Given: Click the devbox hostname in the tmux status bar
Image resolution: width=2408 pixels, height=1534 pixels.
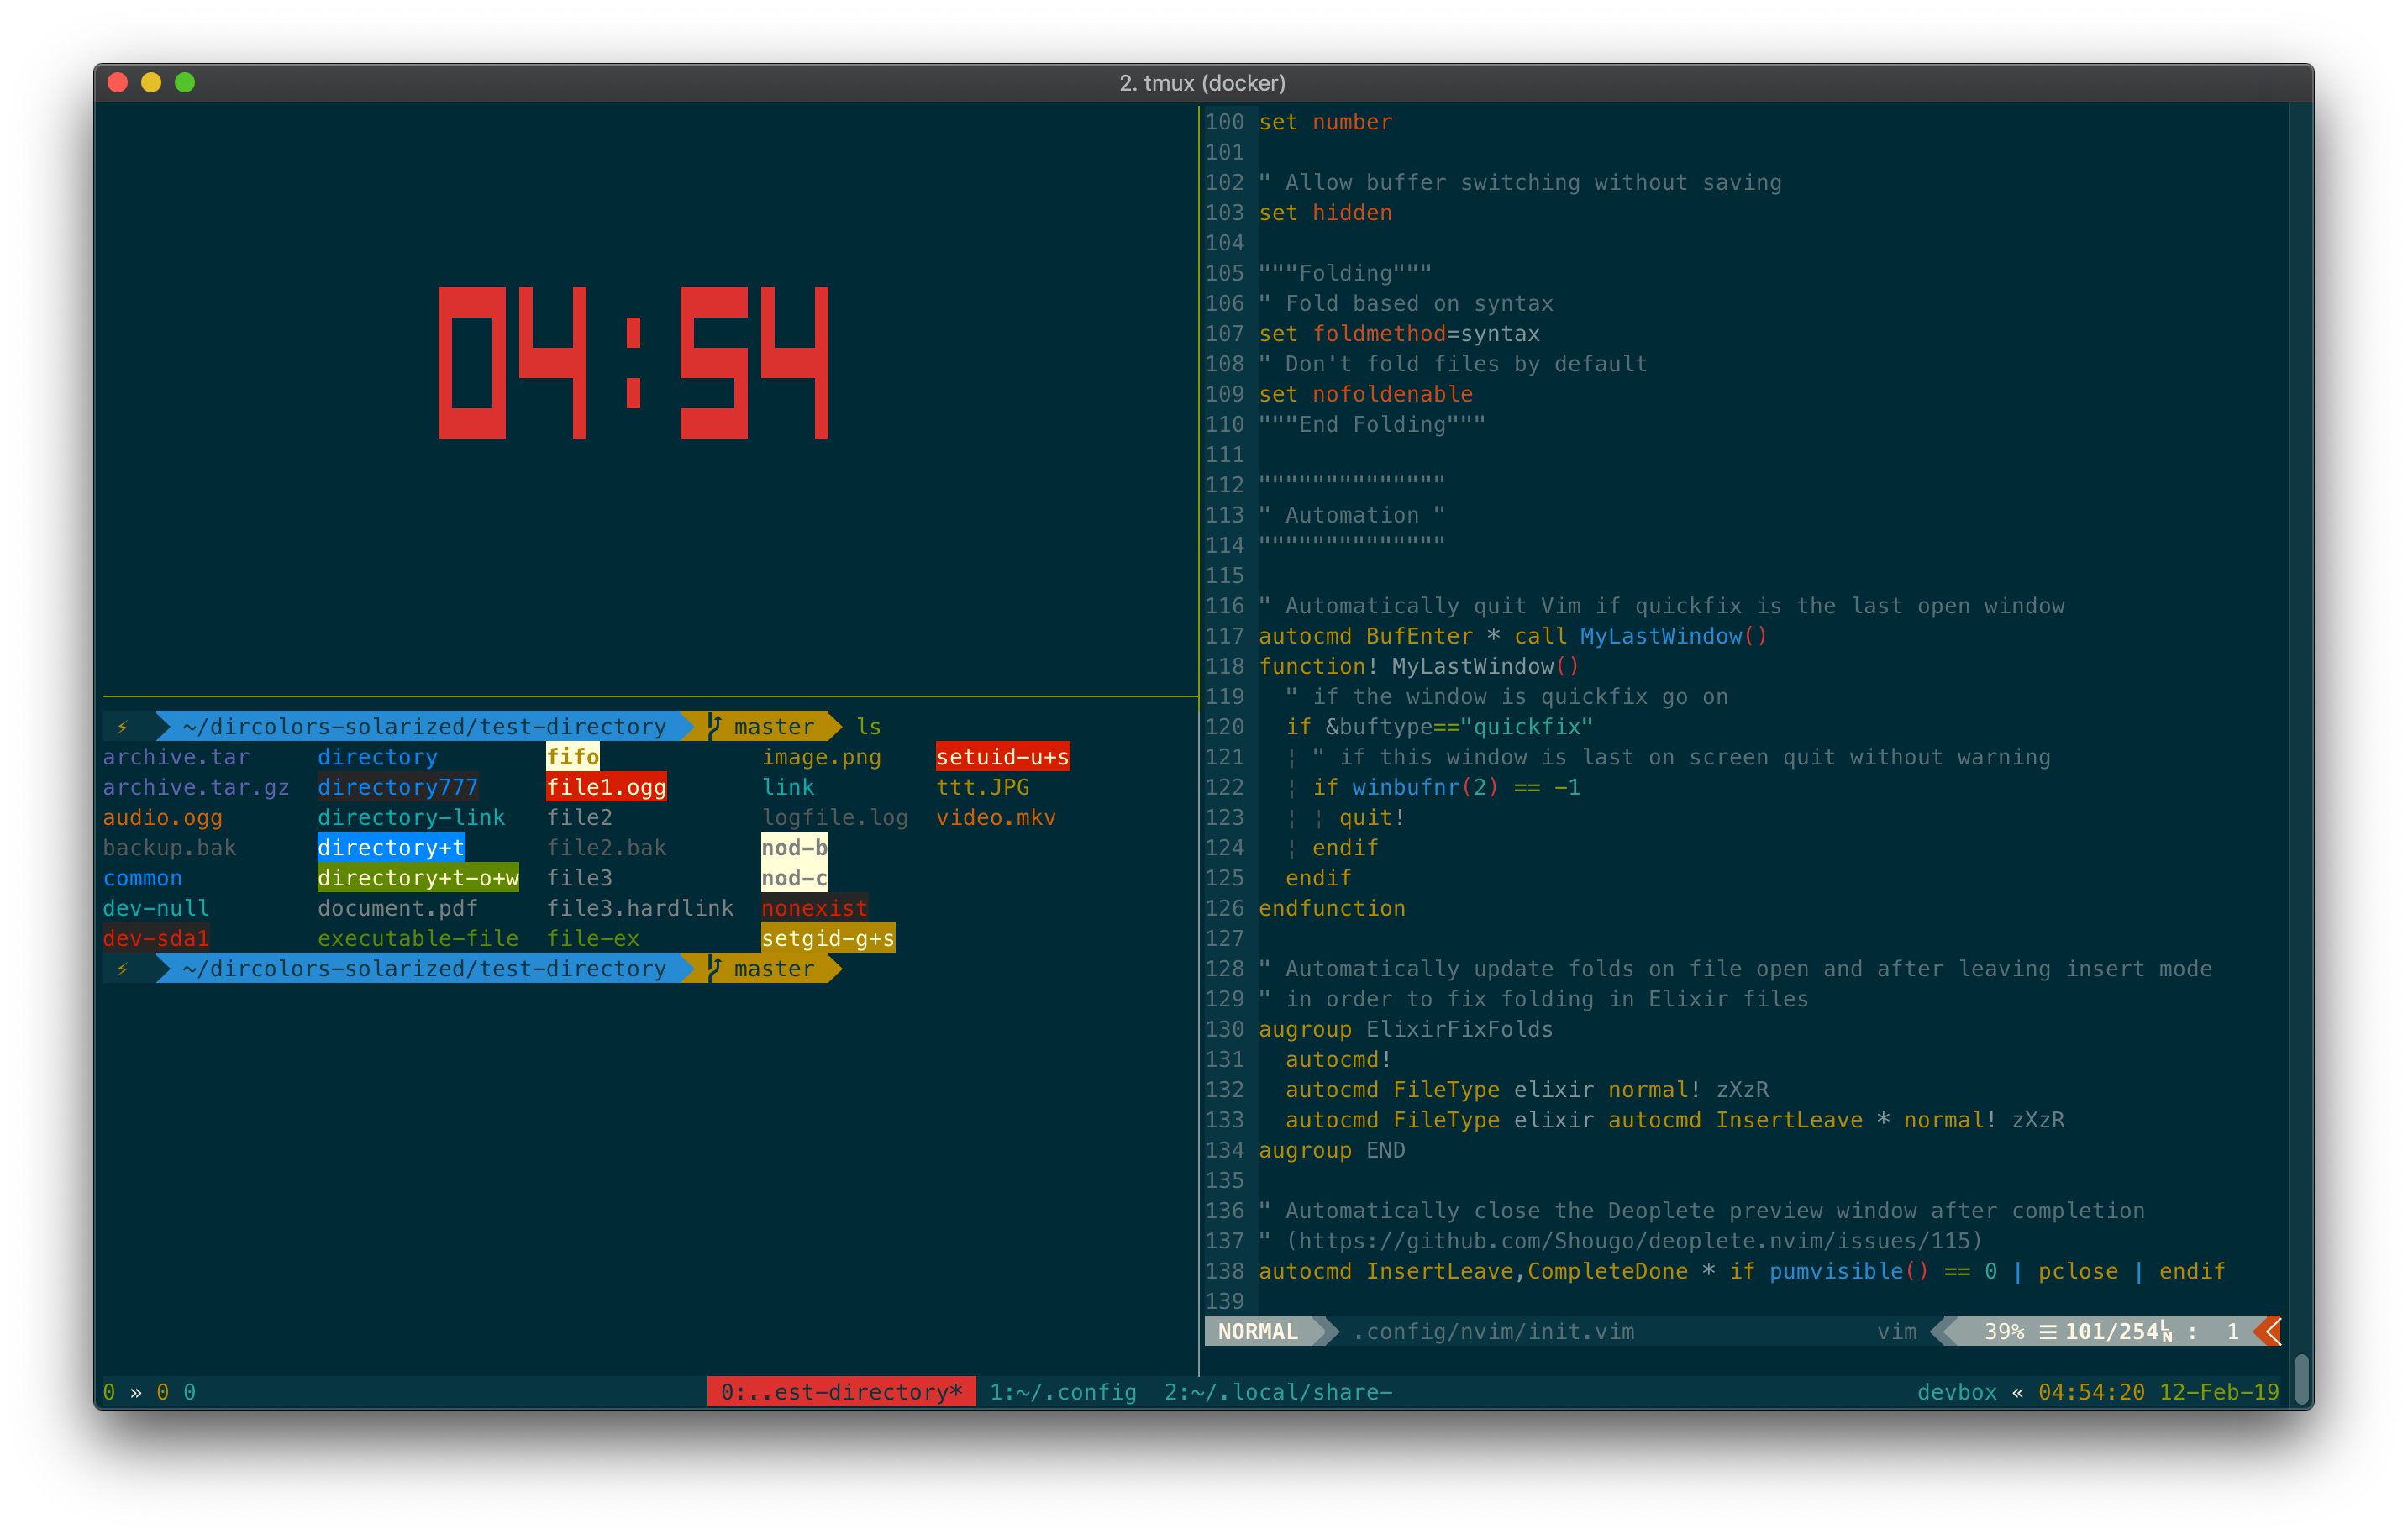Looking at the screenshot, I should point(1956,1392).
